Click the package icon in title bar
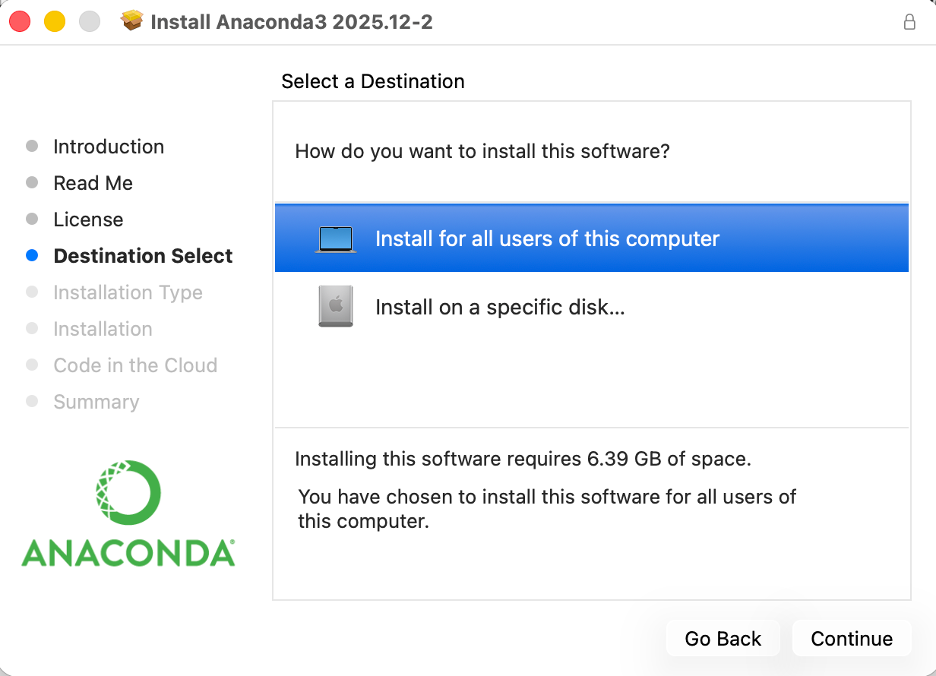Viewport: 936px width, 676px height. 132,21
